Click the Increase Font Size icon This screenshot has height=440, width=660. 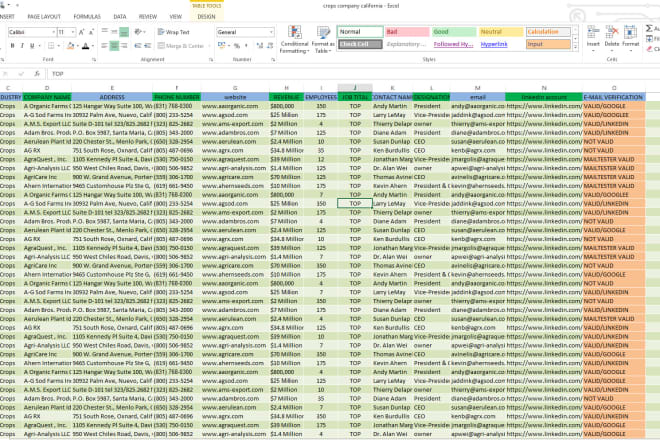(82, 32)
